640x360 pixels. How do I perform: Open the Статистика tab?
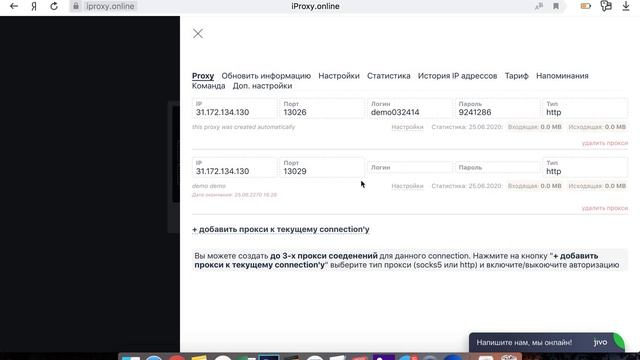click(389, 76)
